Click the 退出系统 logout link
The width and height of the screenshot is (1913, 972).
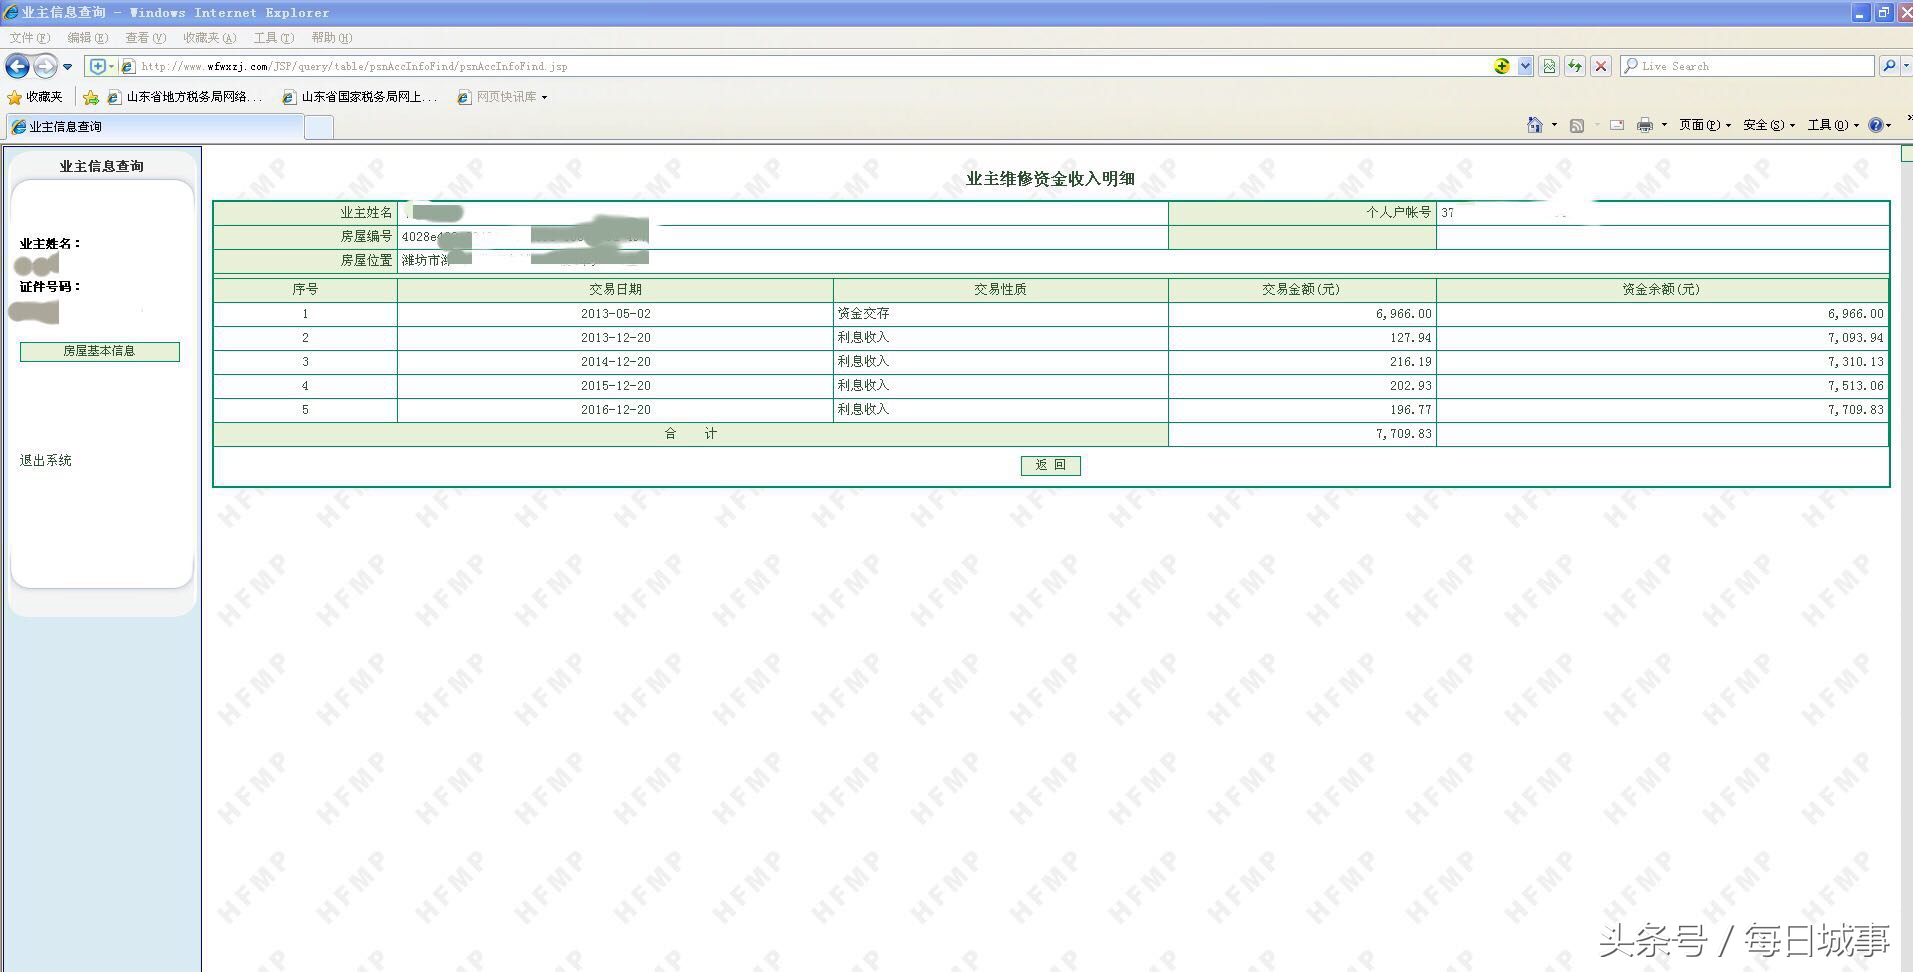46,460
